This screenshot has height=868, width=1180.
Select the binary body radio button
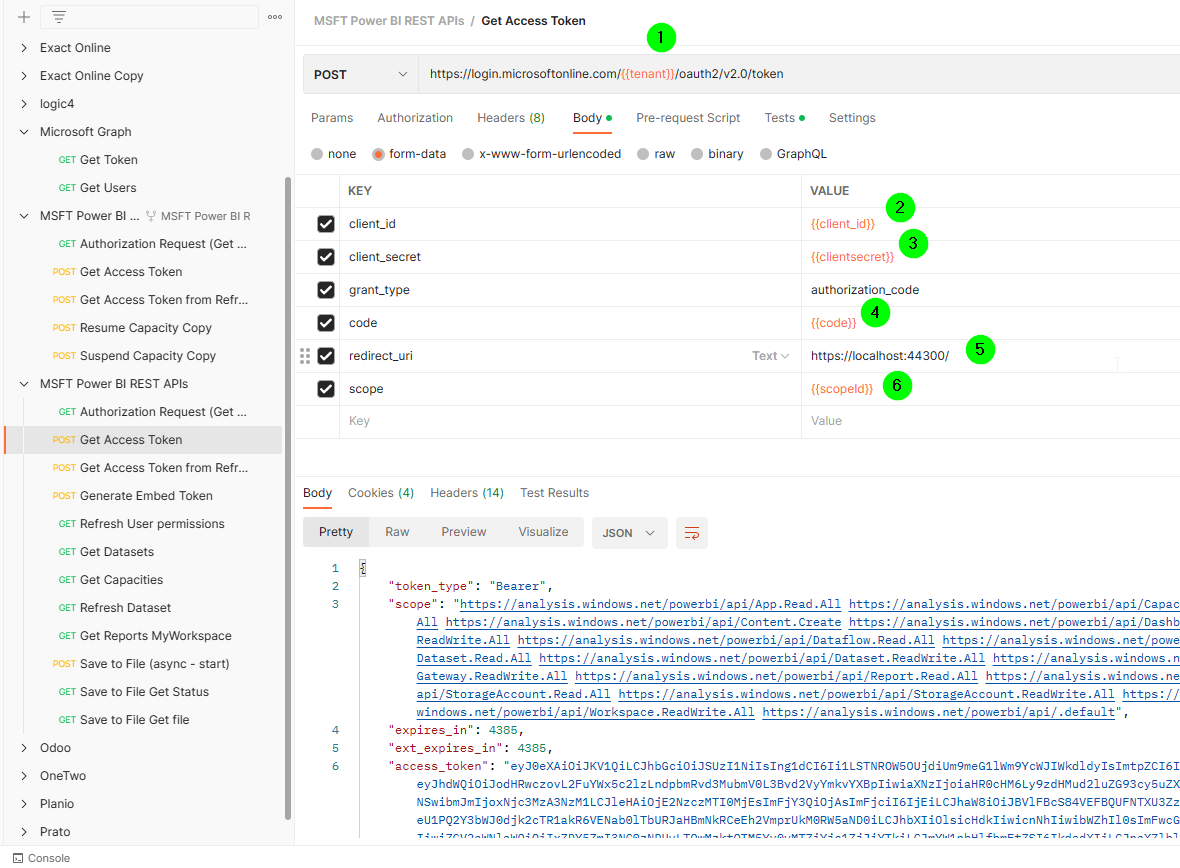pyautogui.click(x=697, y=154)
